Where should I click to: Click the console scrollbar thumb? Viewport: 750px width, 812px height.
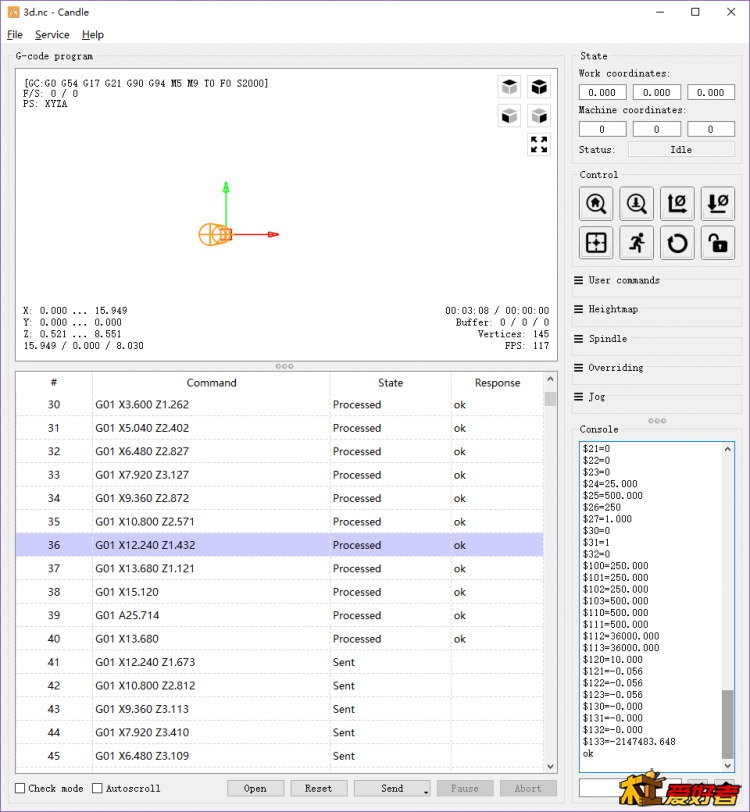click(x=728, y=724)
